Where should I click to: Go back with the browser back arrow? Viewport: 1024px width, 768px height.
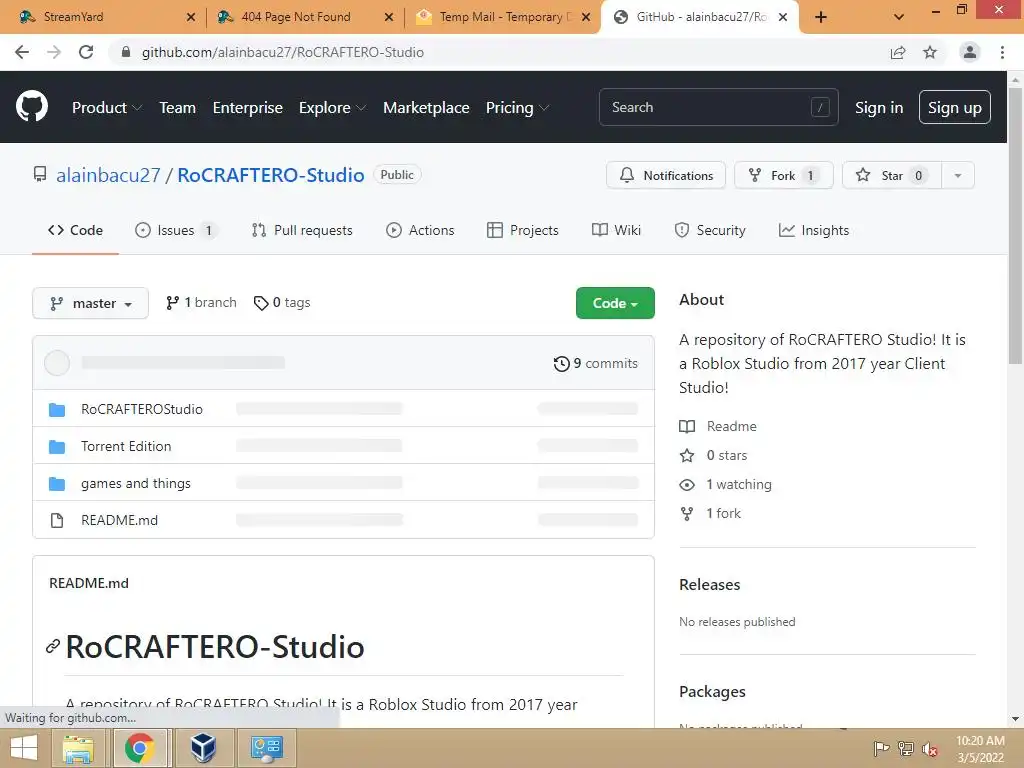[22, 52]
